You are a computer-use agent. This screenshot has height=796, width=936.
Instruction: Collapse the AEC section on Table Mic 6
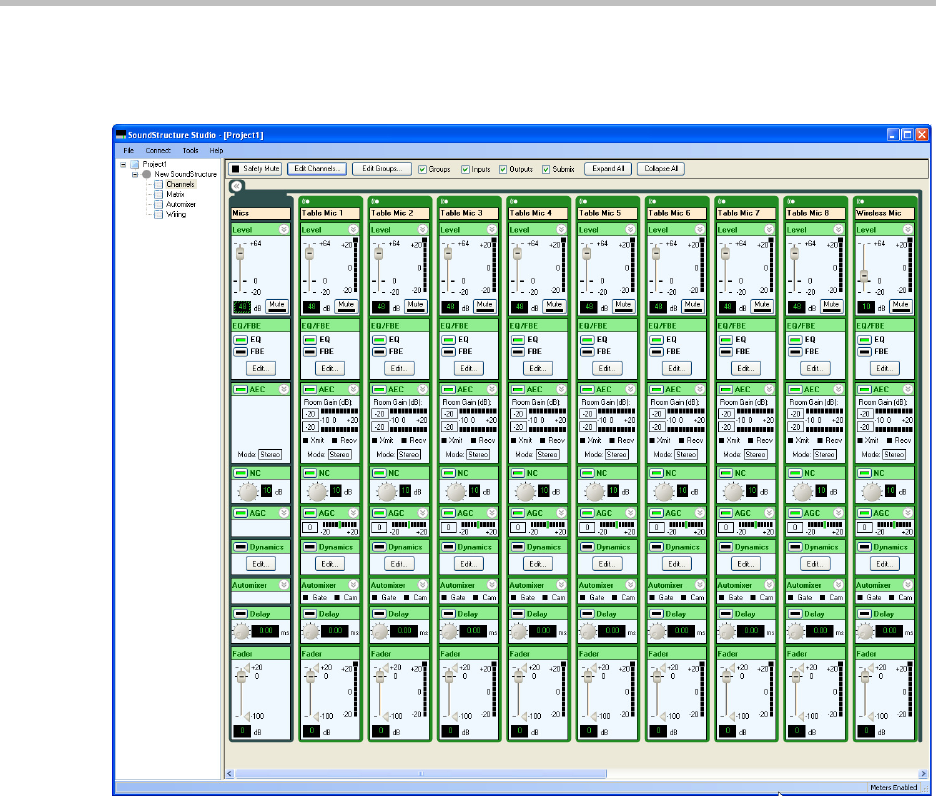tap(701, 389)
